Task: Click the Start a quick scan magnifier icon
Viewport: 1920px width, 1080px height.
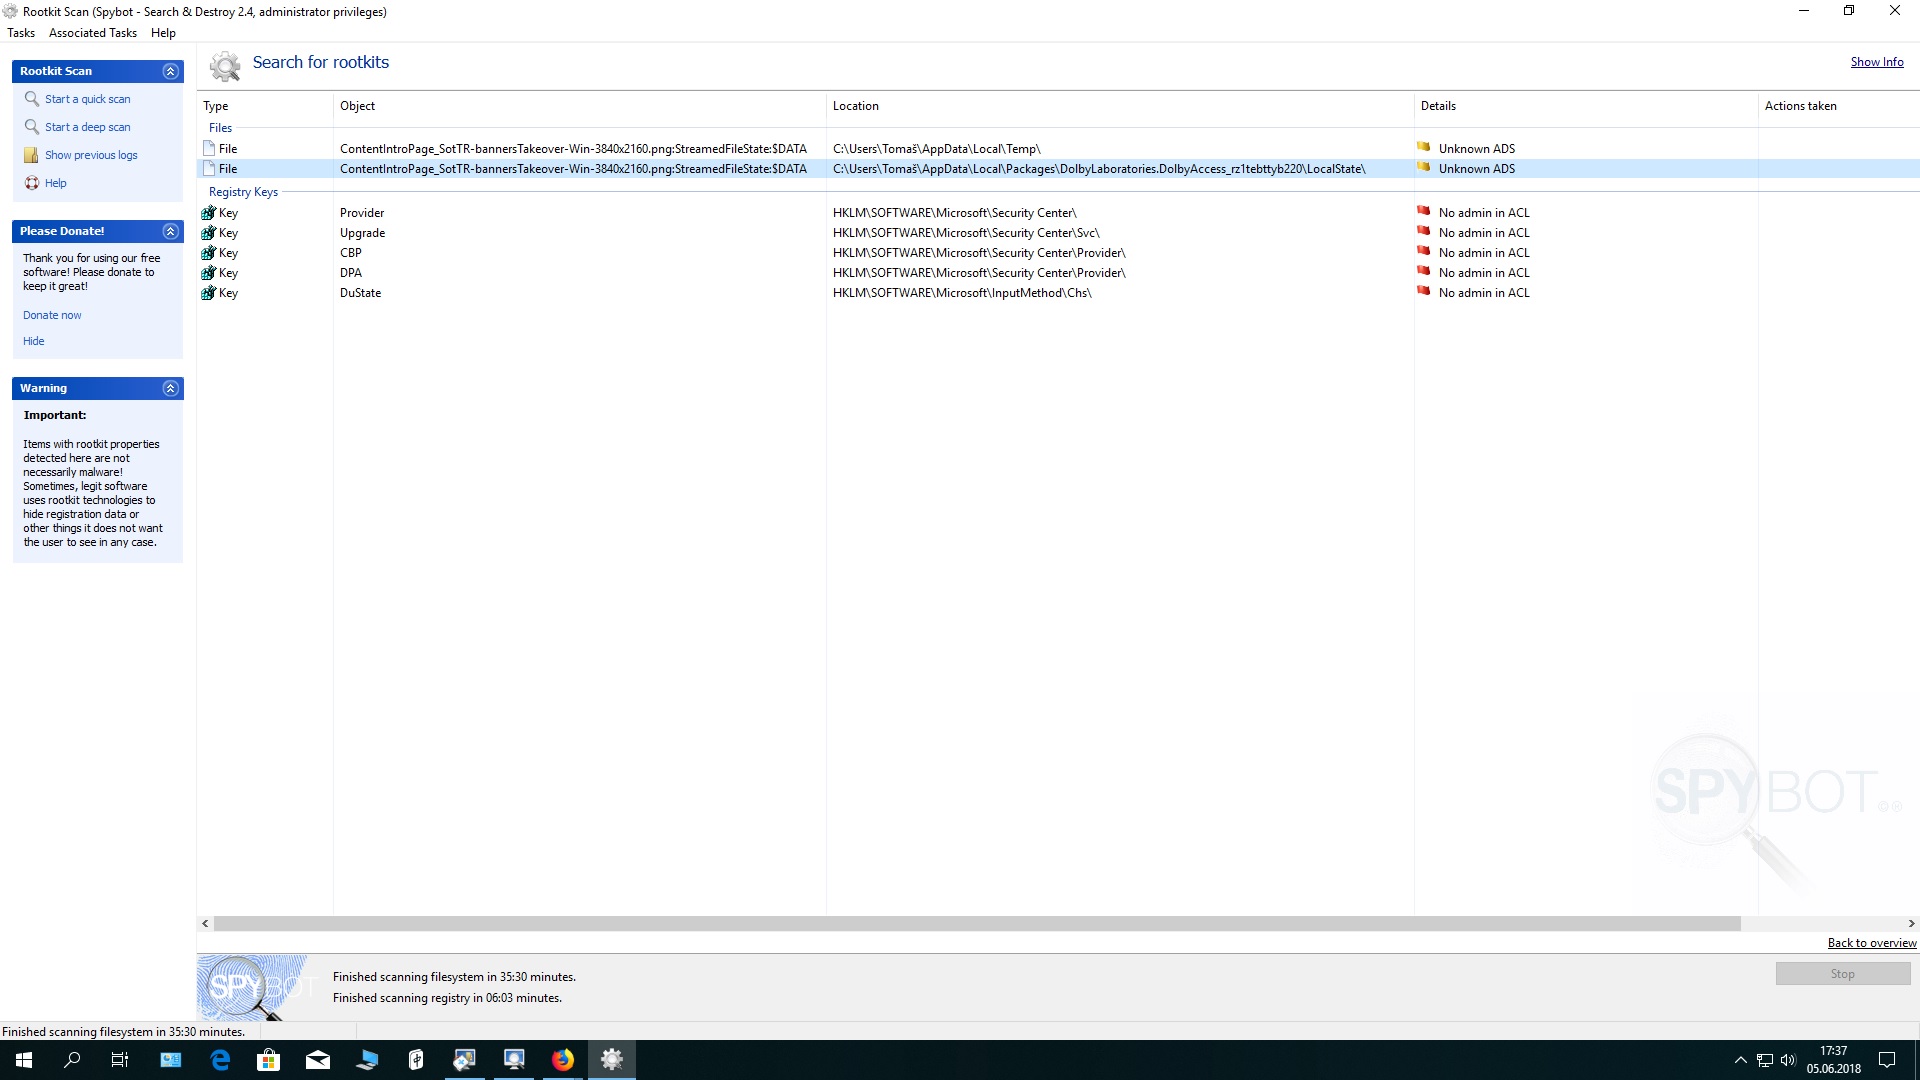Action: (x=32, y=99)
